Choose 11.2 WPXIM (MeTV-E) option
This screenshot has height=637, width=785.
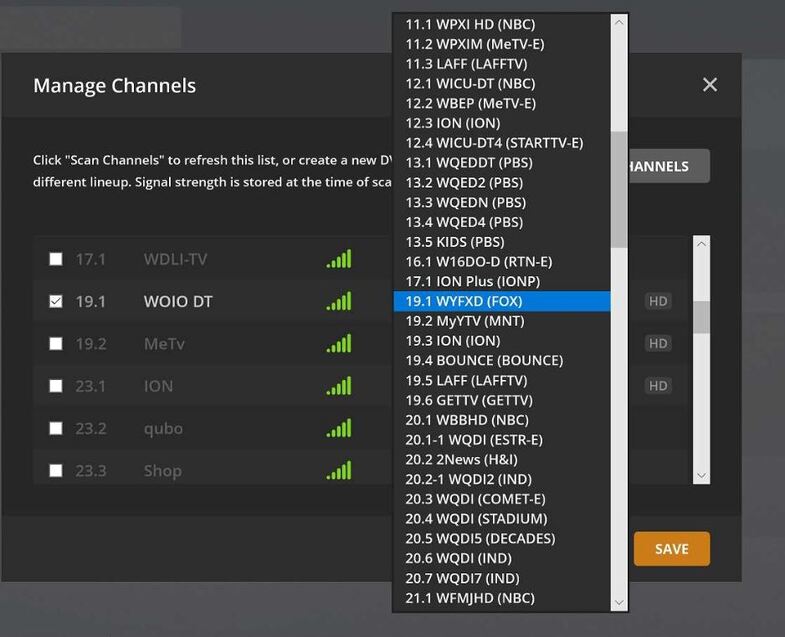502,44
